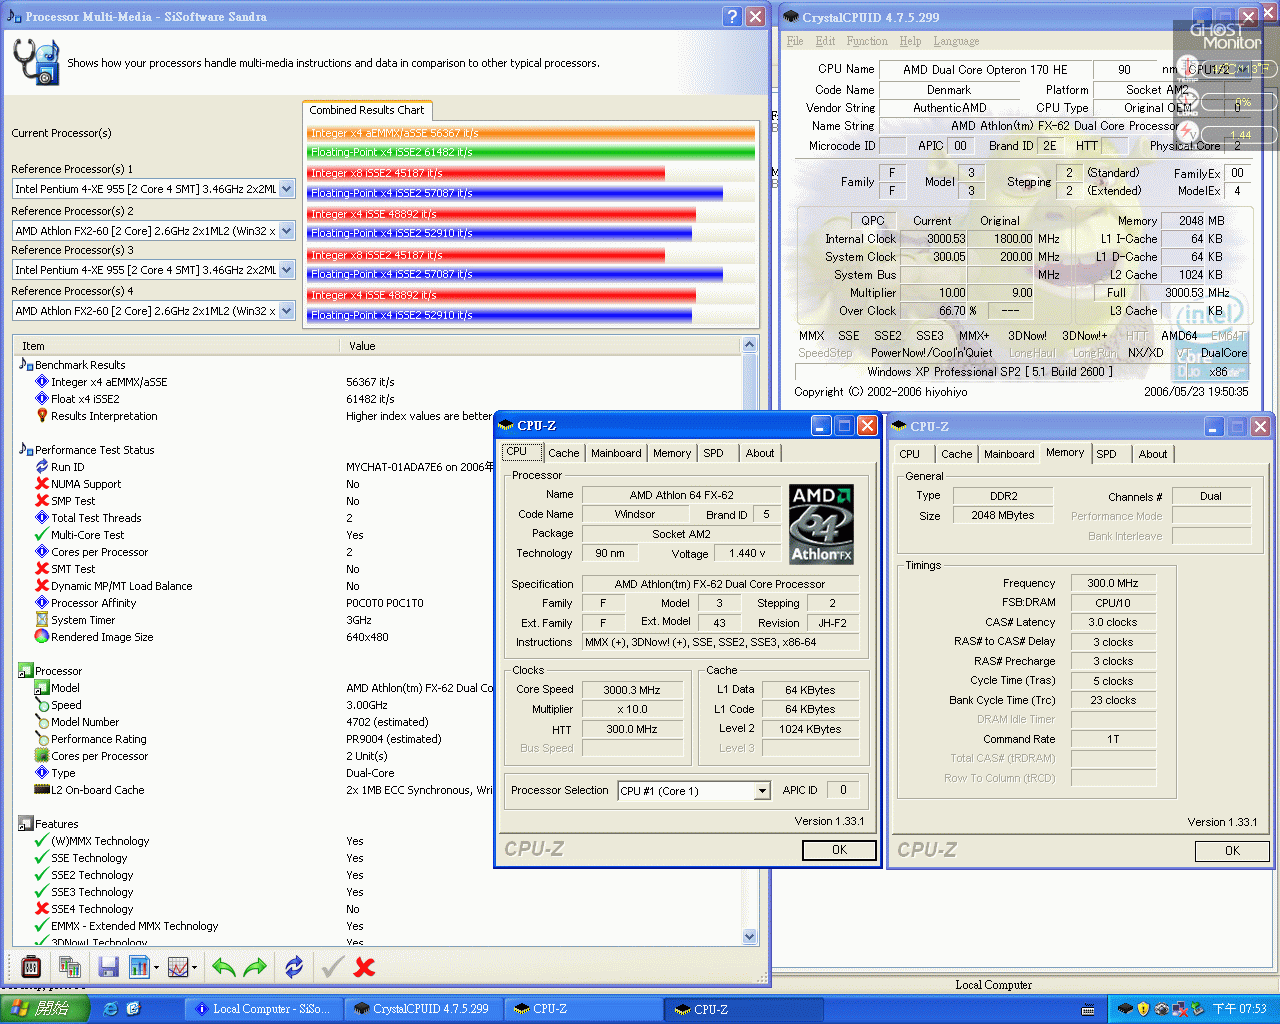The height and width of the screenshot is (1024, 1280).
Task: Open Reference Processor(s) 2 dropdown
Action: point(287,231)
